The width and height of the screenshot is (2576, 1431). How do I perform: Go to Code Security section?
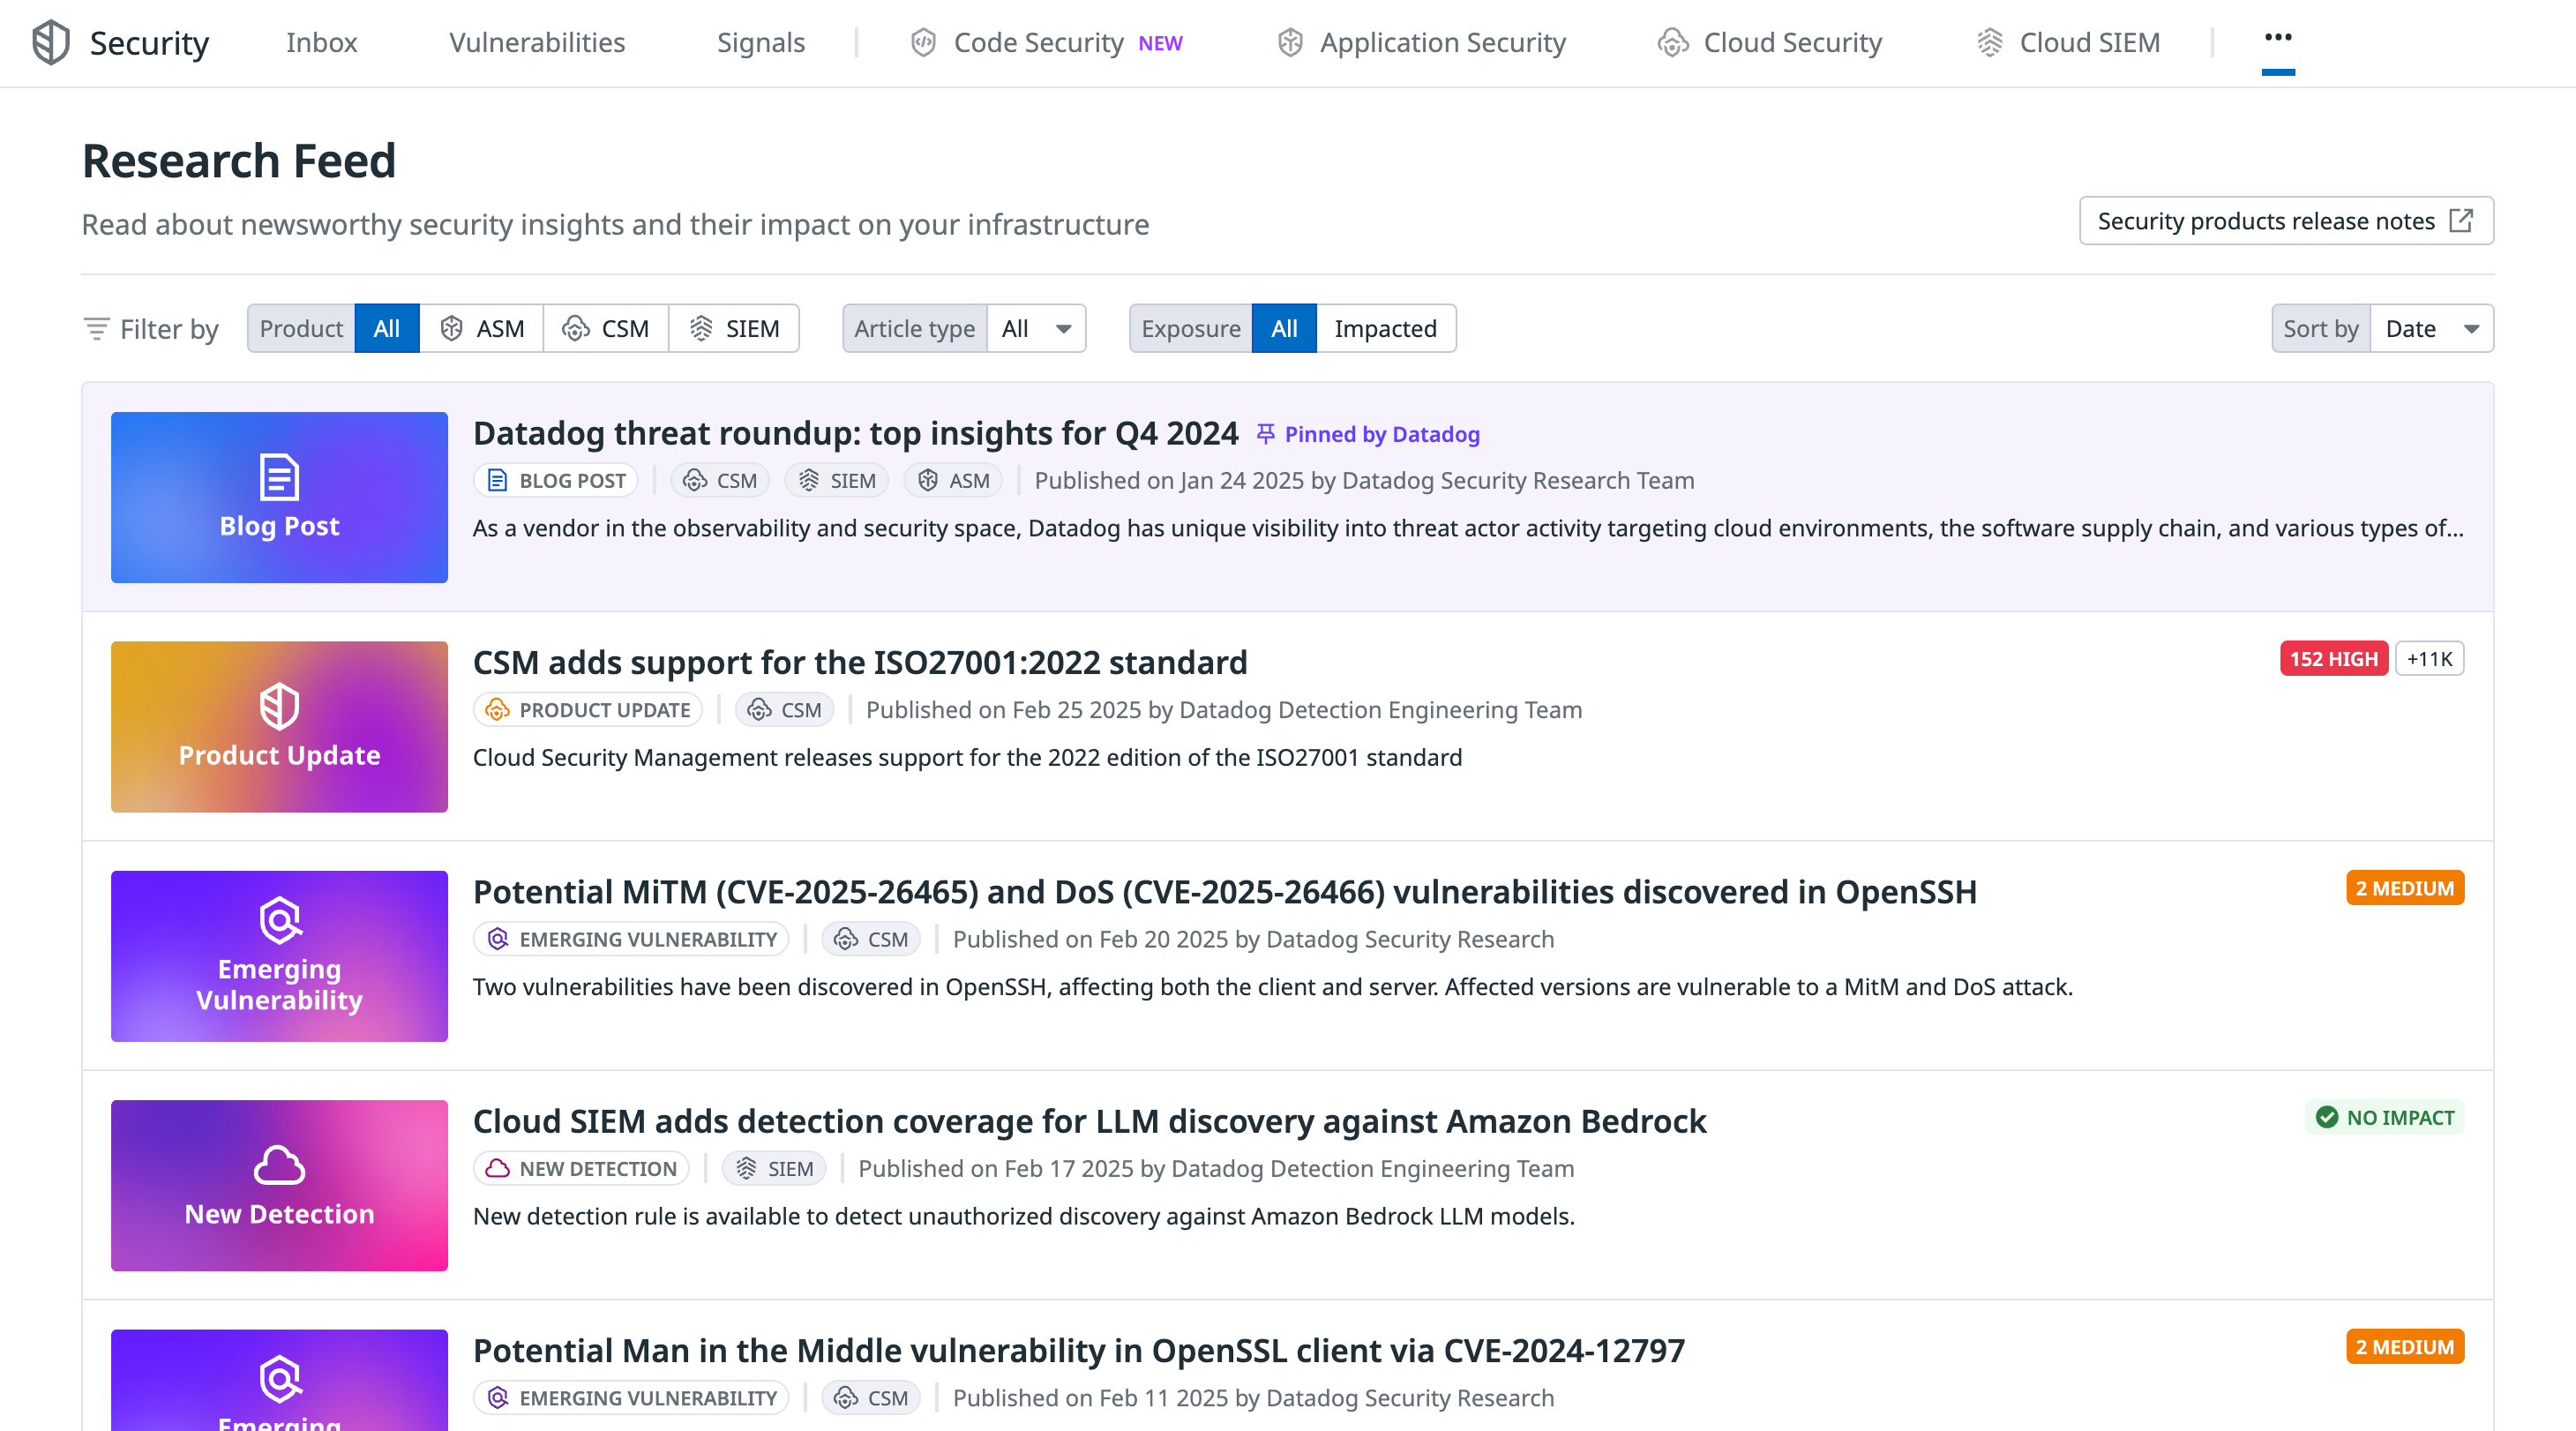pyautogui.click(x=1046, y=43)
